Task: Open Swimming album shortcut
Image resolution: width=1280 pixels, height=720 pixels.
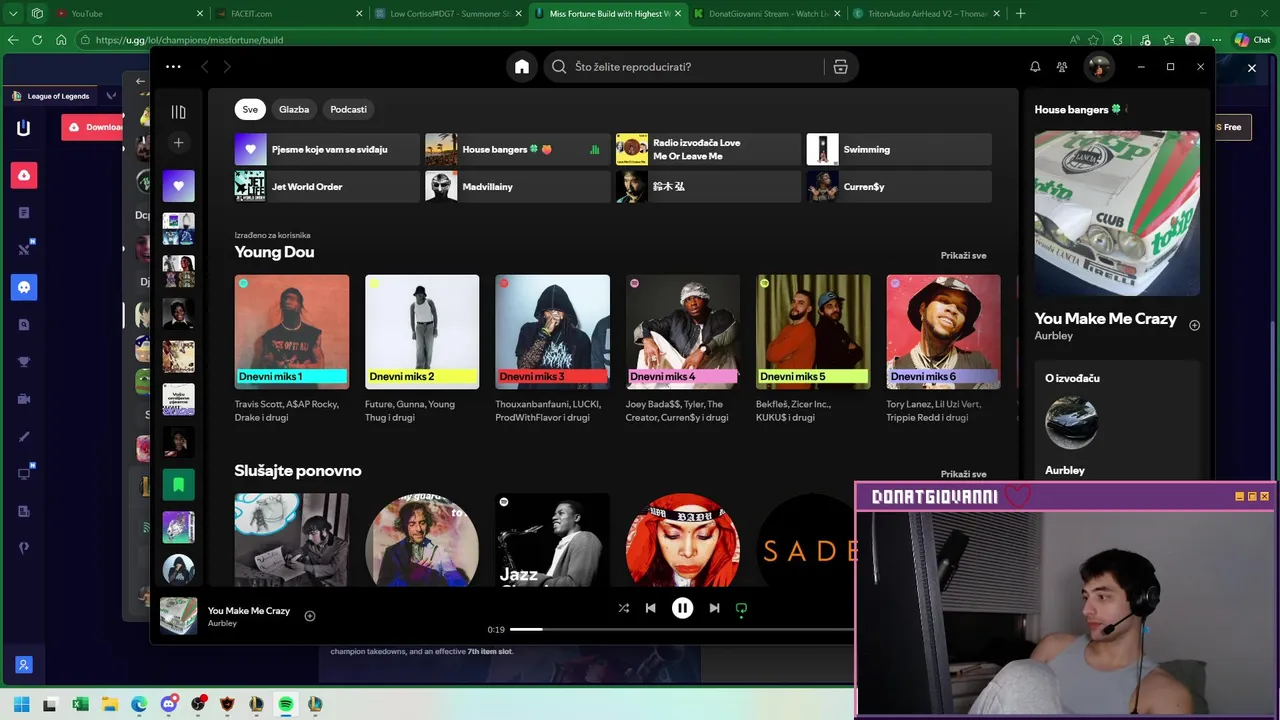Action: 899,149
